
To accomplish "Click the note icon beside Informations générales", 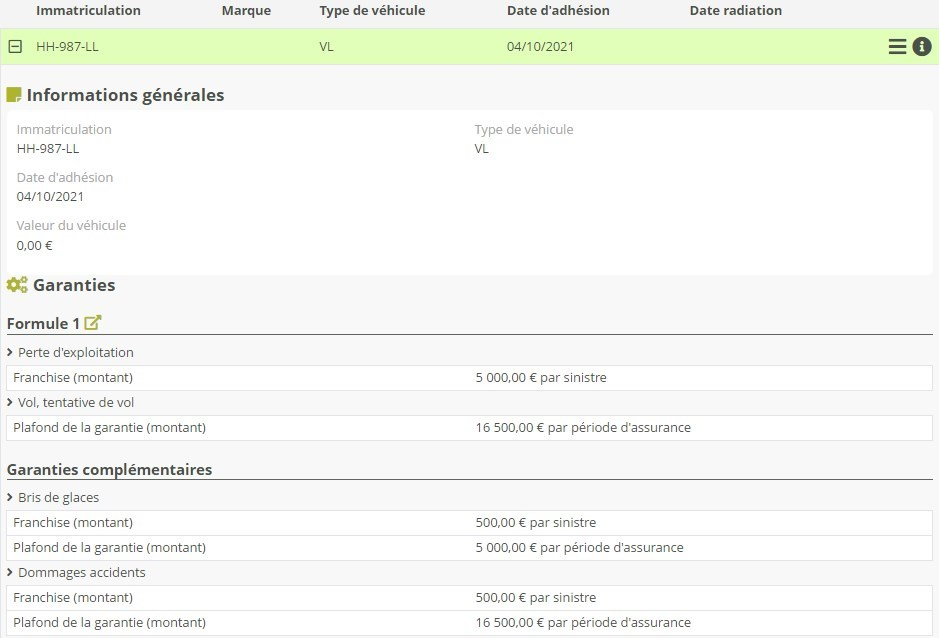I will [x=14, y=95].
